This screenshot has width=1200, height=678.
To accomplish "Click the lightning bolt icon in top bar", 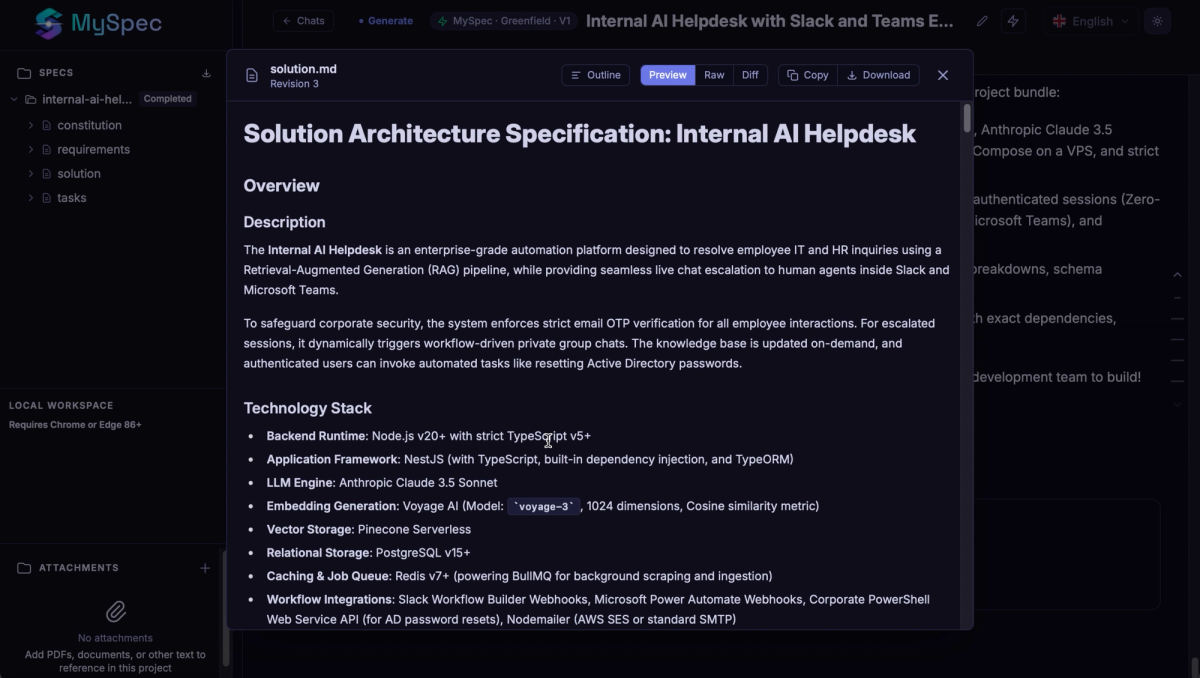I will pos(1013,21).
